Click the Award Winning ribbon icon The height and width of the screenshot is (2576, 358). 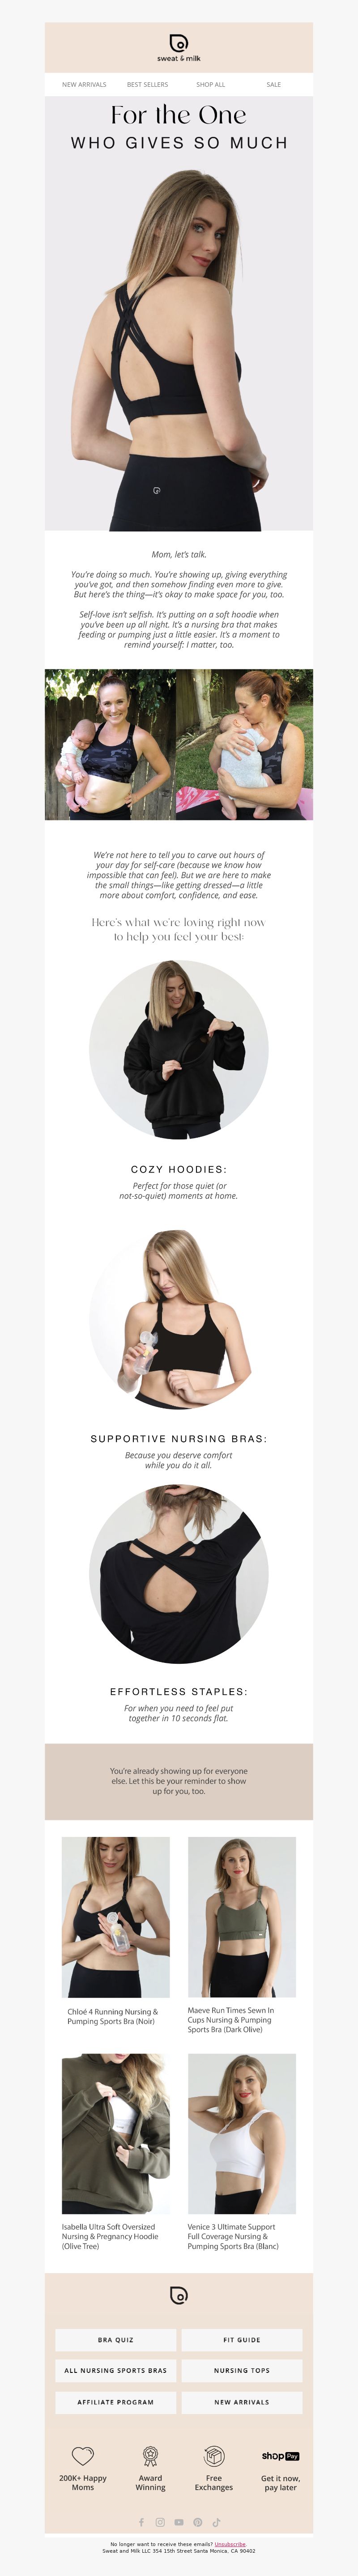pos(150,2455)
